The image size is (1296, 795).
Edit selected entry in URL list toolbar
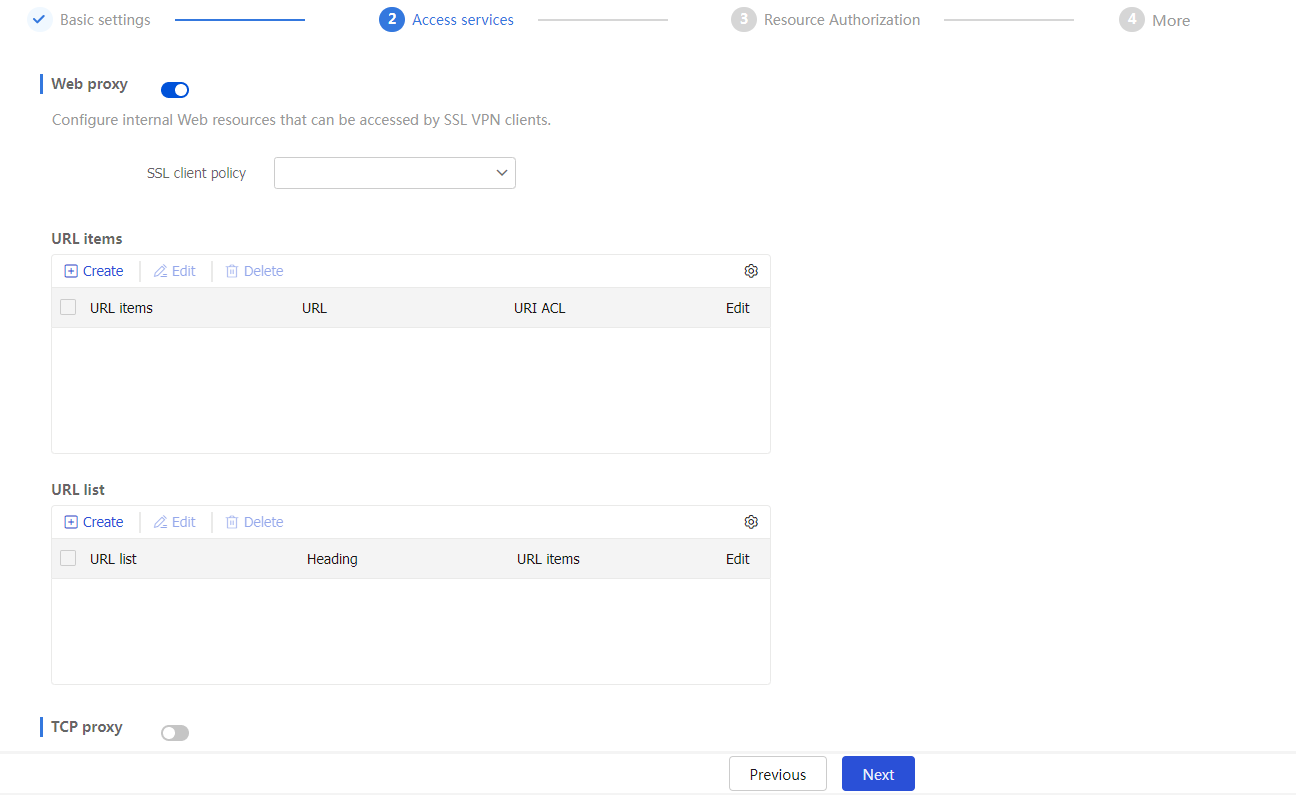pyautogui.click(x=175, y=522)
